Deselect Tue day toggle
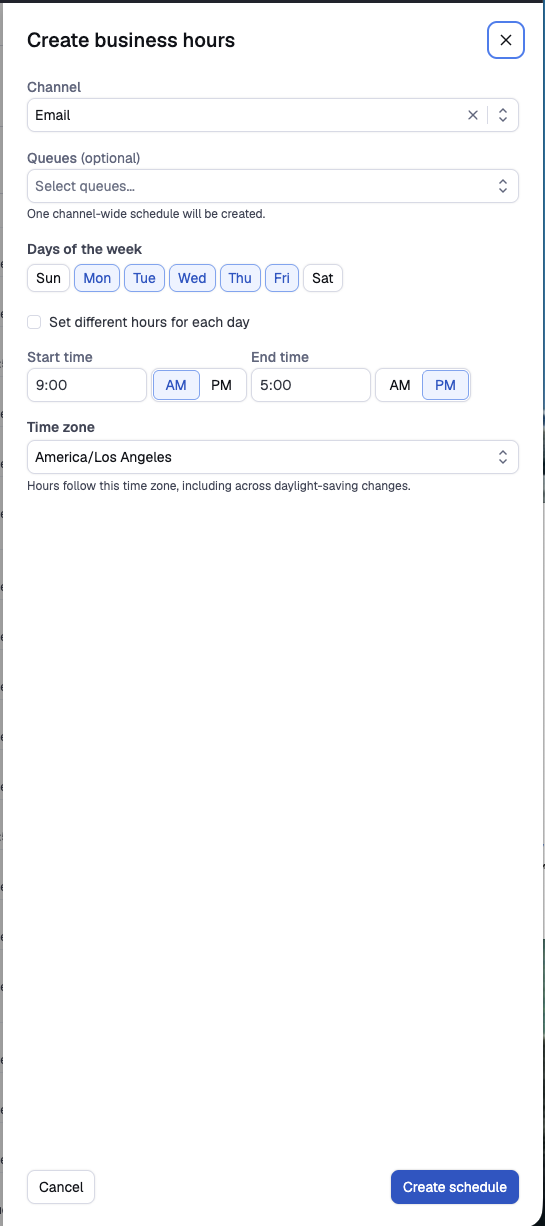The width and height of the screenshot is (545, 1226). 144,278
